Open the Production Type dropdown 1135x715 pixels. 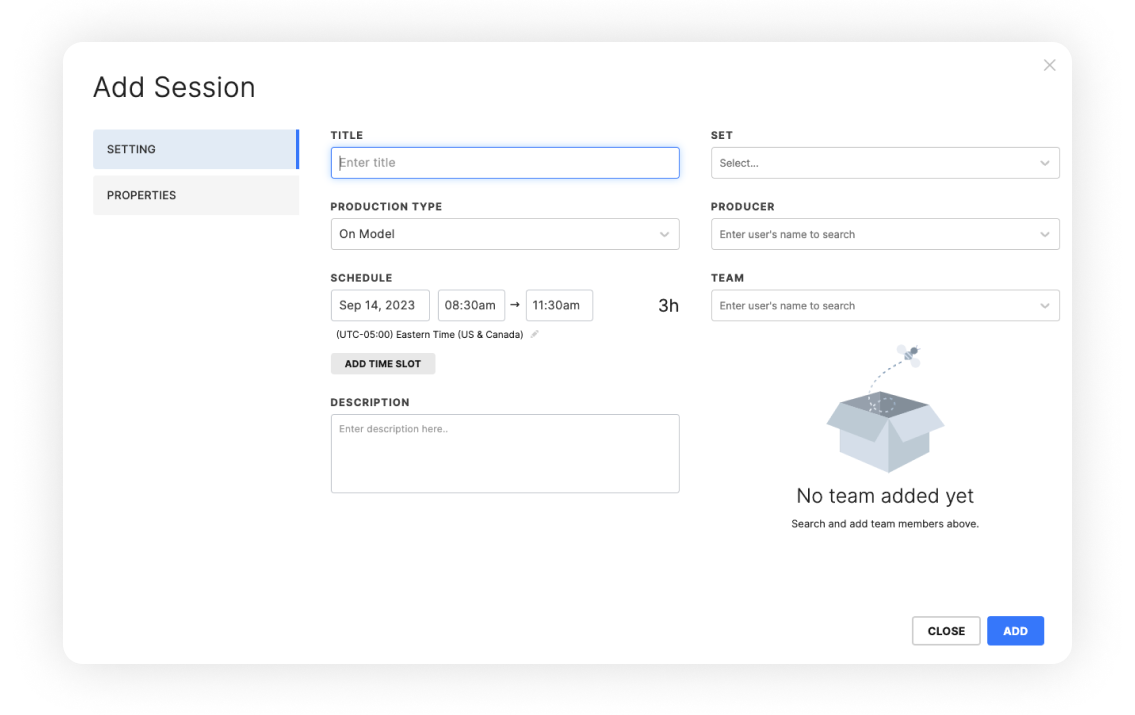tap(505, 234)
